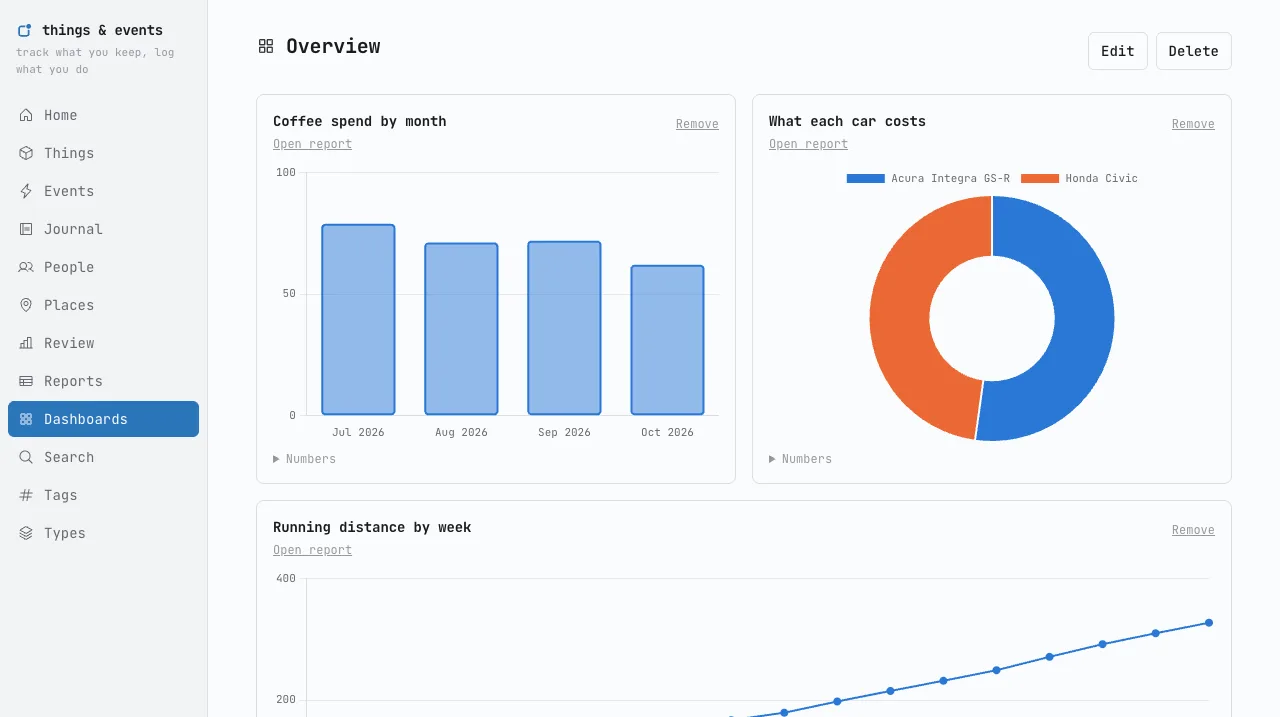The width and height of the screenshot is (1280, 717).
Task: Open the Home page
Action: pos(103,115)
